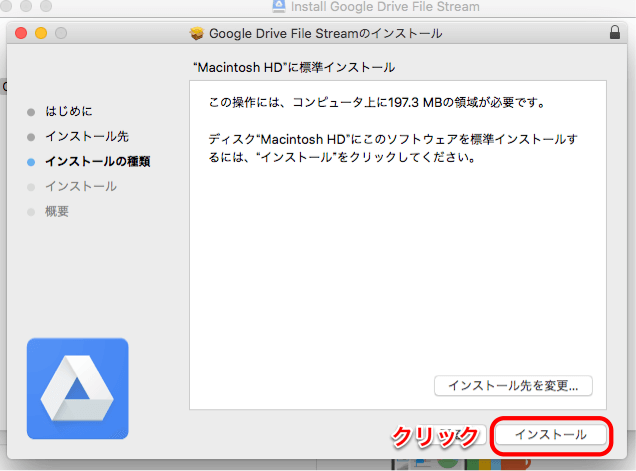Click the bullet next to はじめに
636x471 pixels.
31,112
